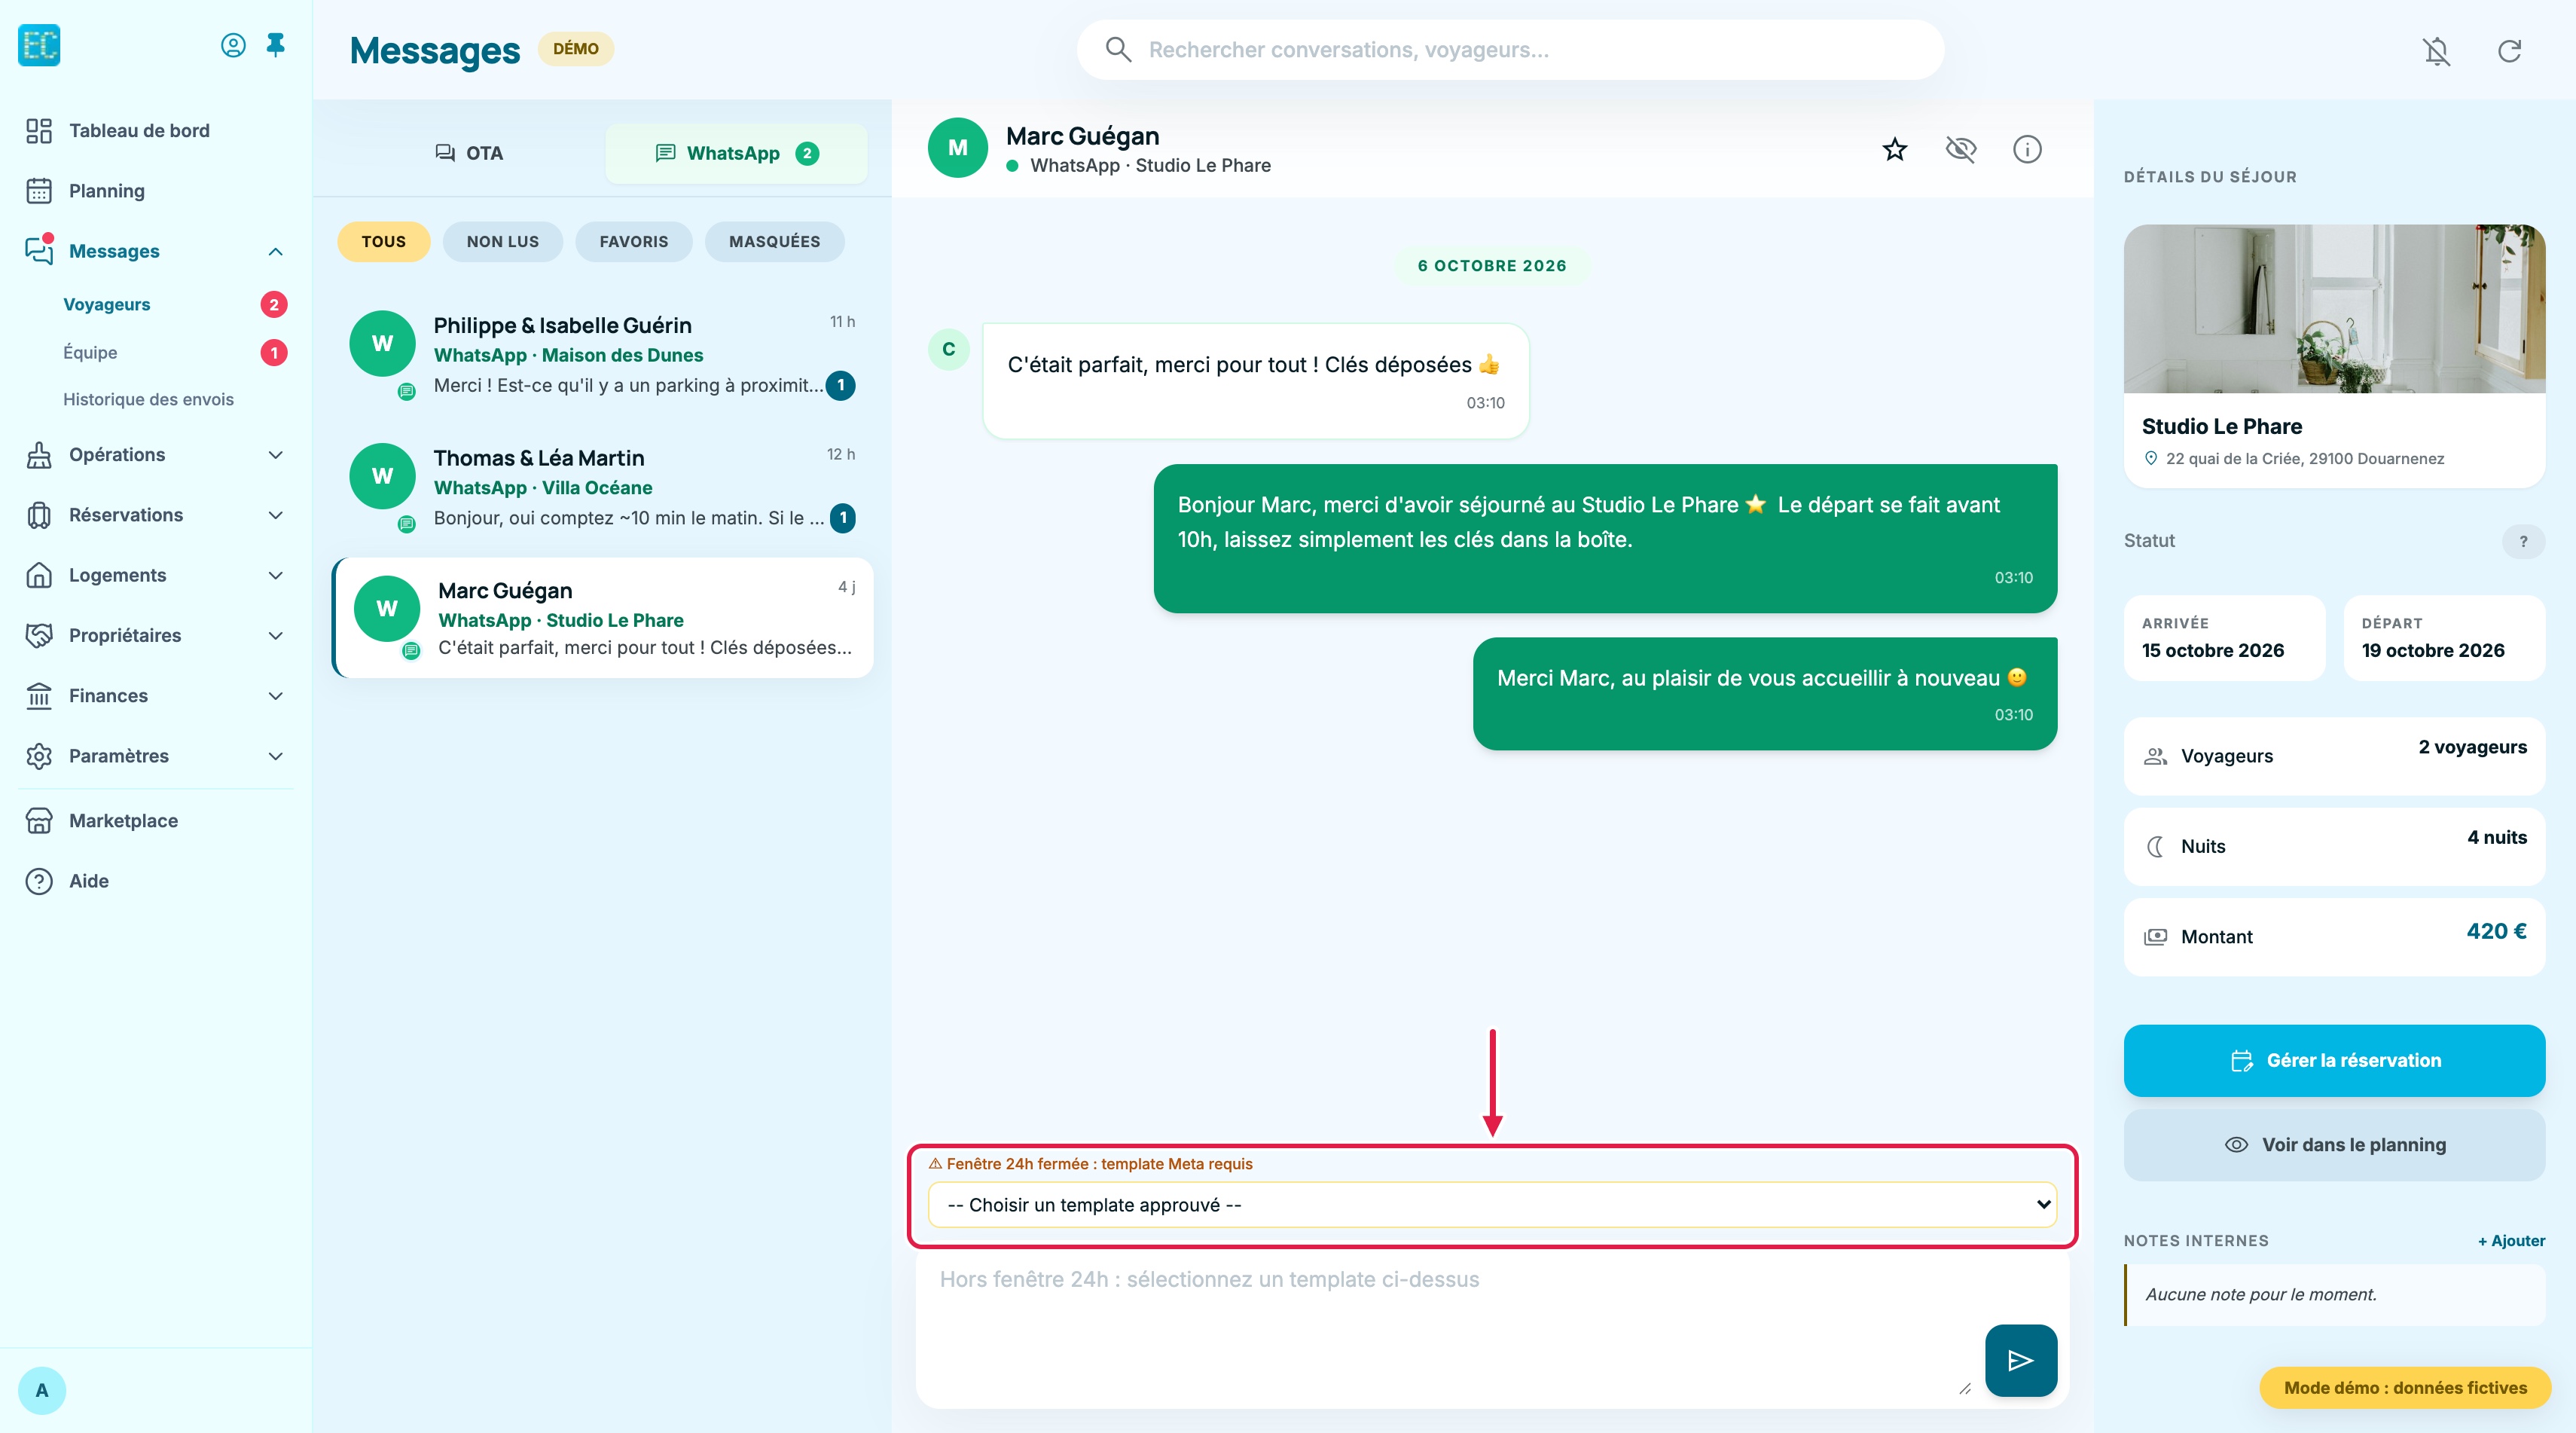Click Voir dans le planning button
2576x1433 pixels.
pos(2334,1145)
